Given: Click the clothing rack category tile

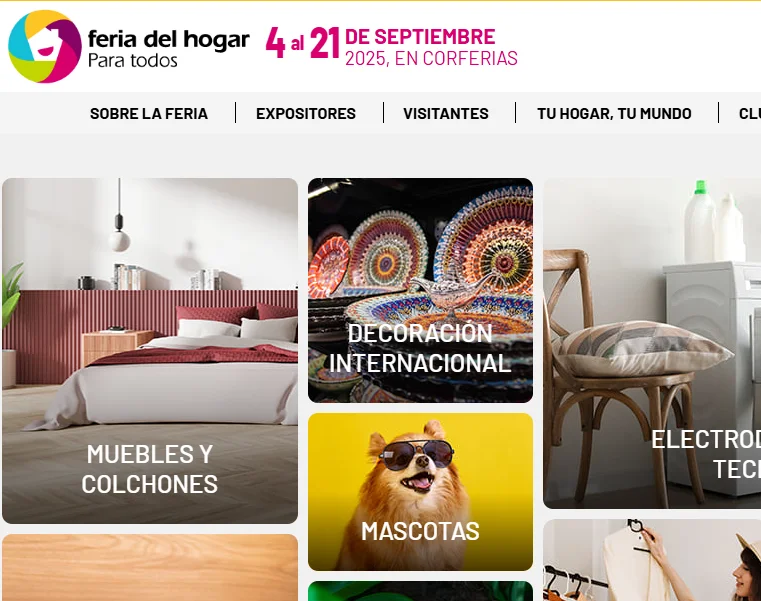Looking at the screenshot, I should point(652,560).
